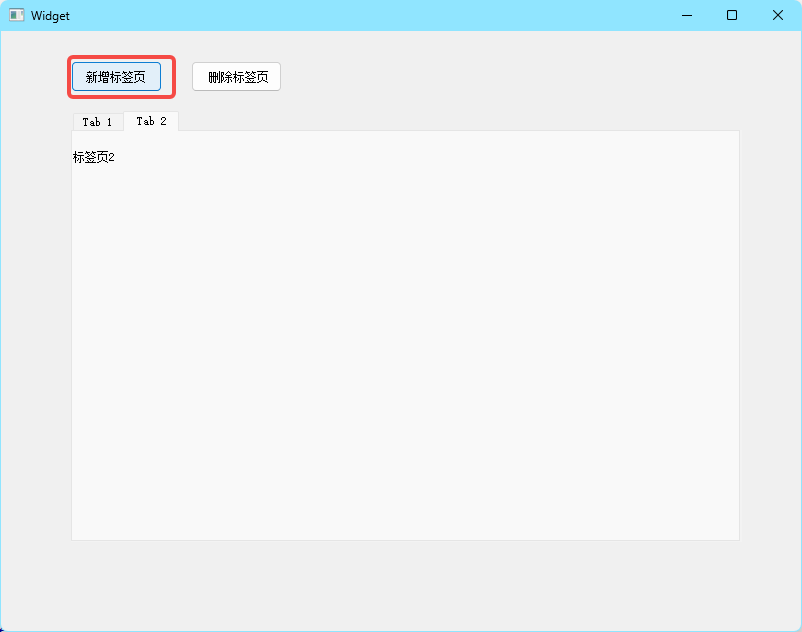Minimize the Widget window

[x=687, y=15]
